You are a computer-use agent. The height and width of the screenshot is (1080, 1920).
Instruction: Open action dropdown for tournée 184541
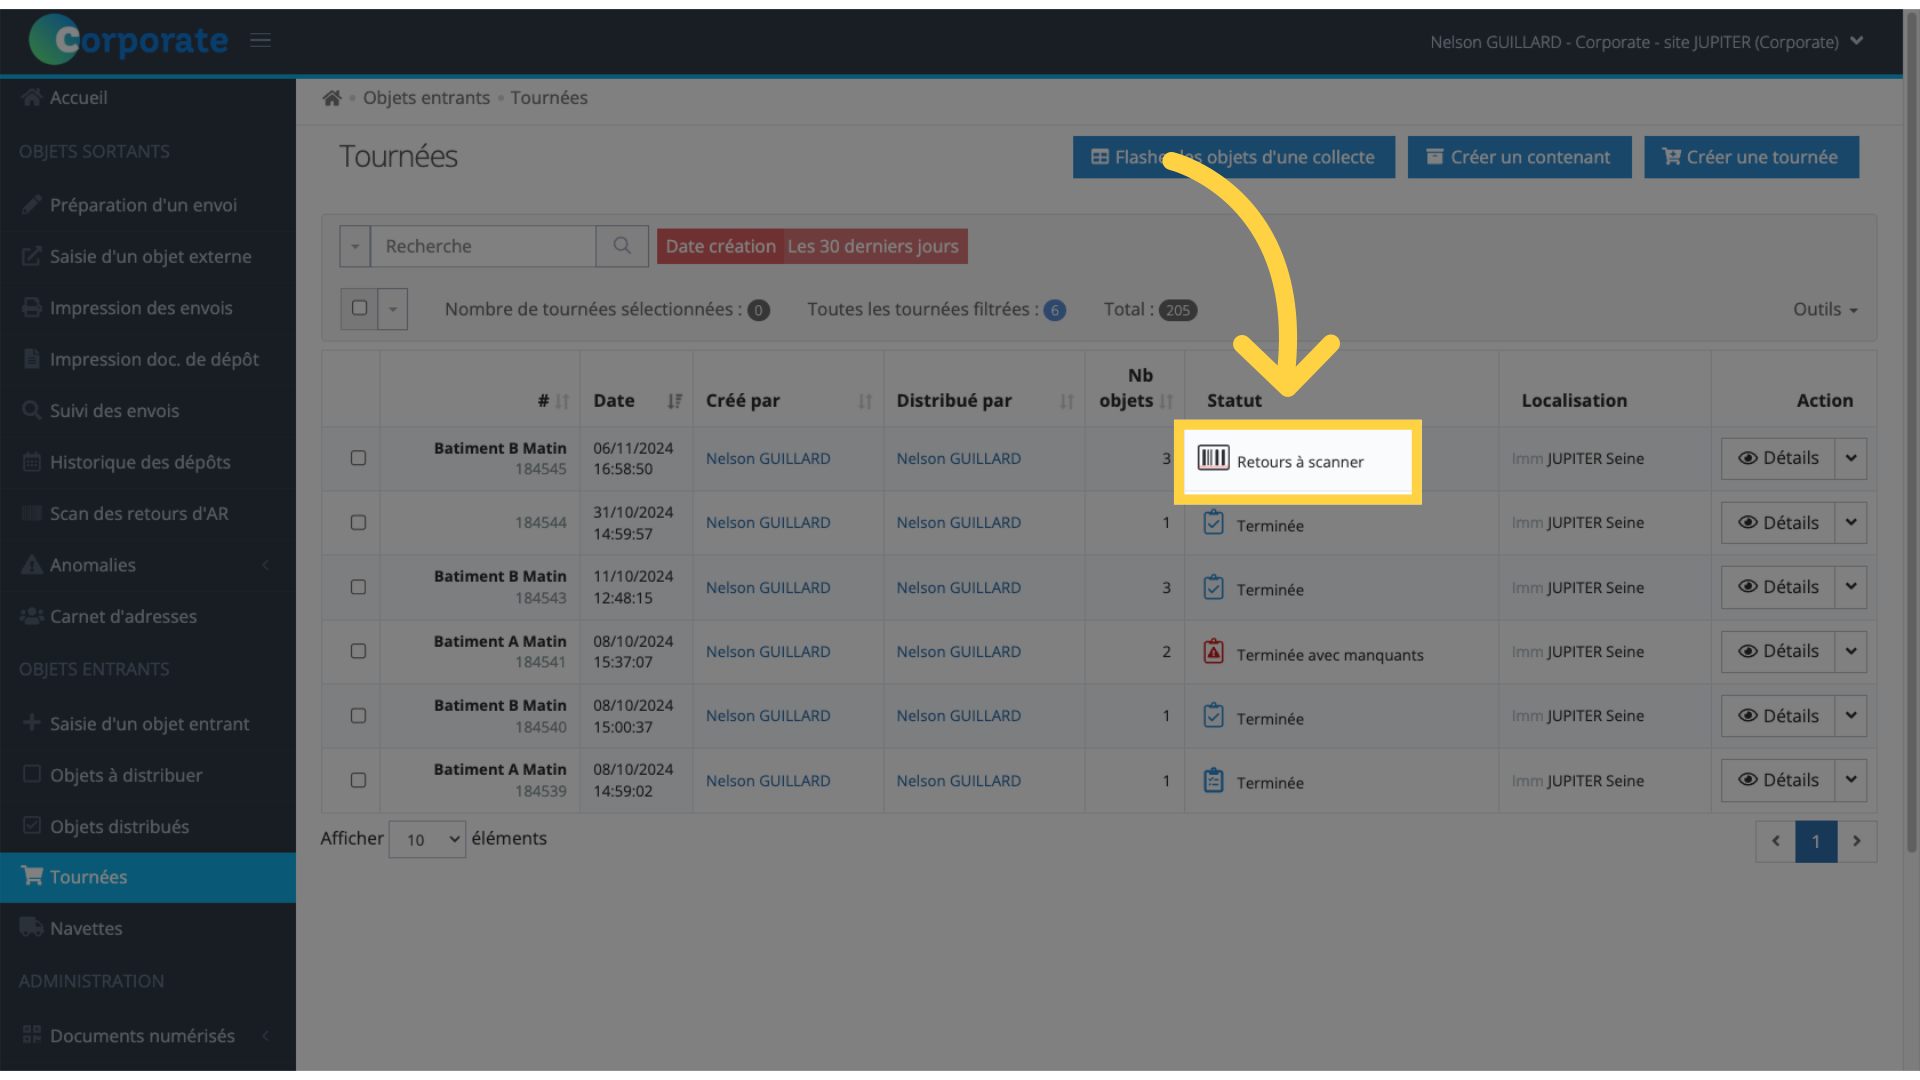(x=1851, y=652)
